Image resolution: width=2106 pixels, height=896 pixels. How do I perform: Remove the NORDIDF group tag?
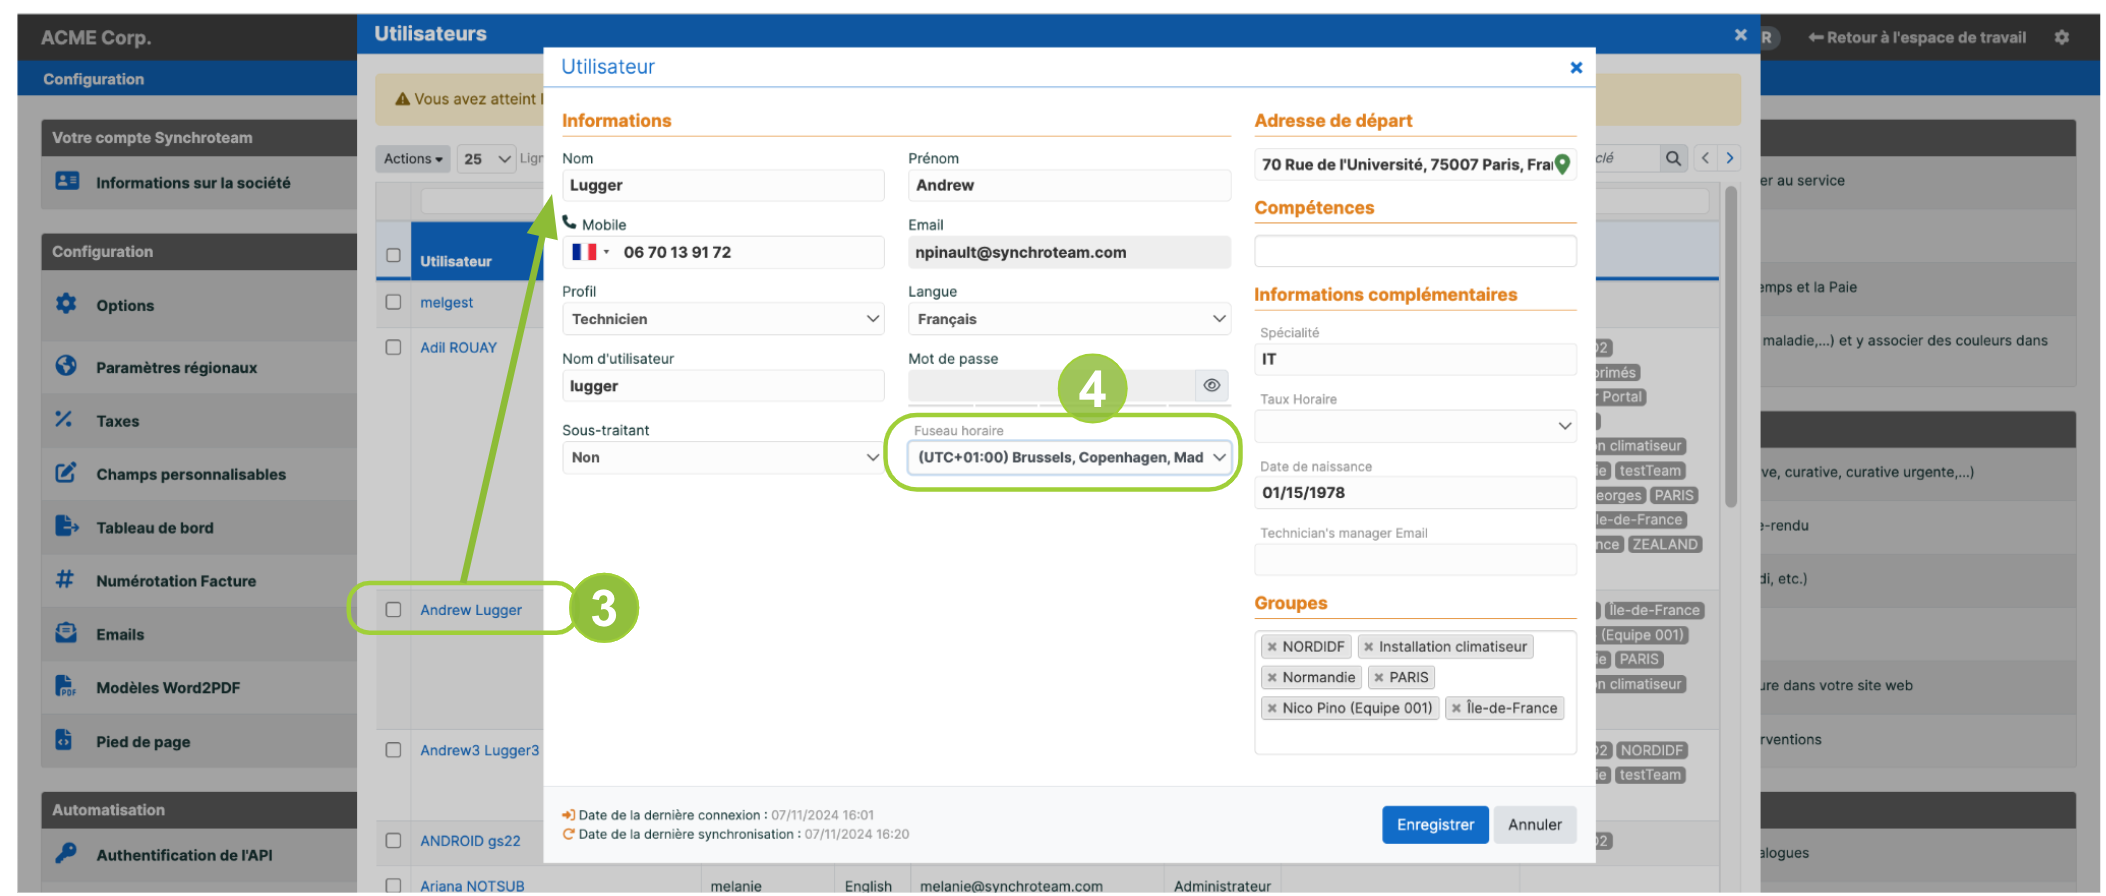point(1272,647)
